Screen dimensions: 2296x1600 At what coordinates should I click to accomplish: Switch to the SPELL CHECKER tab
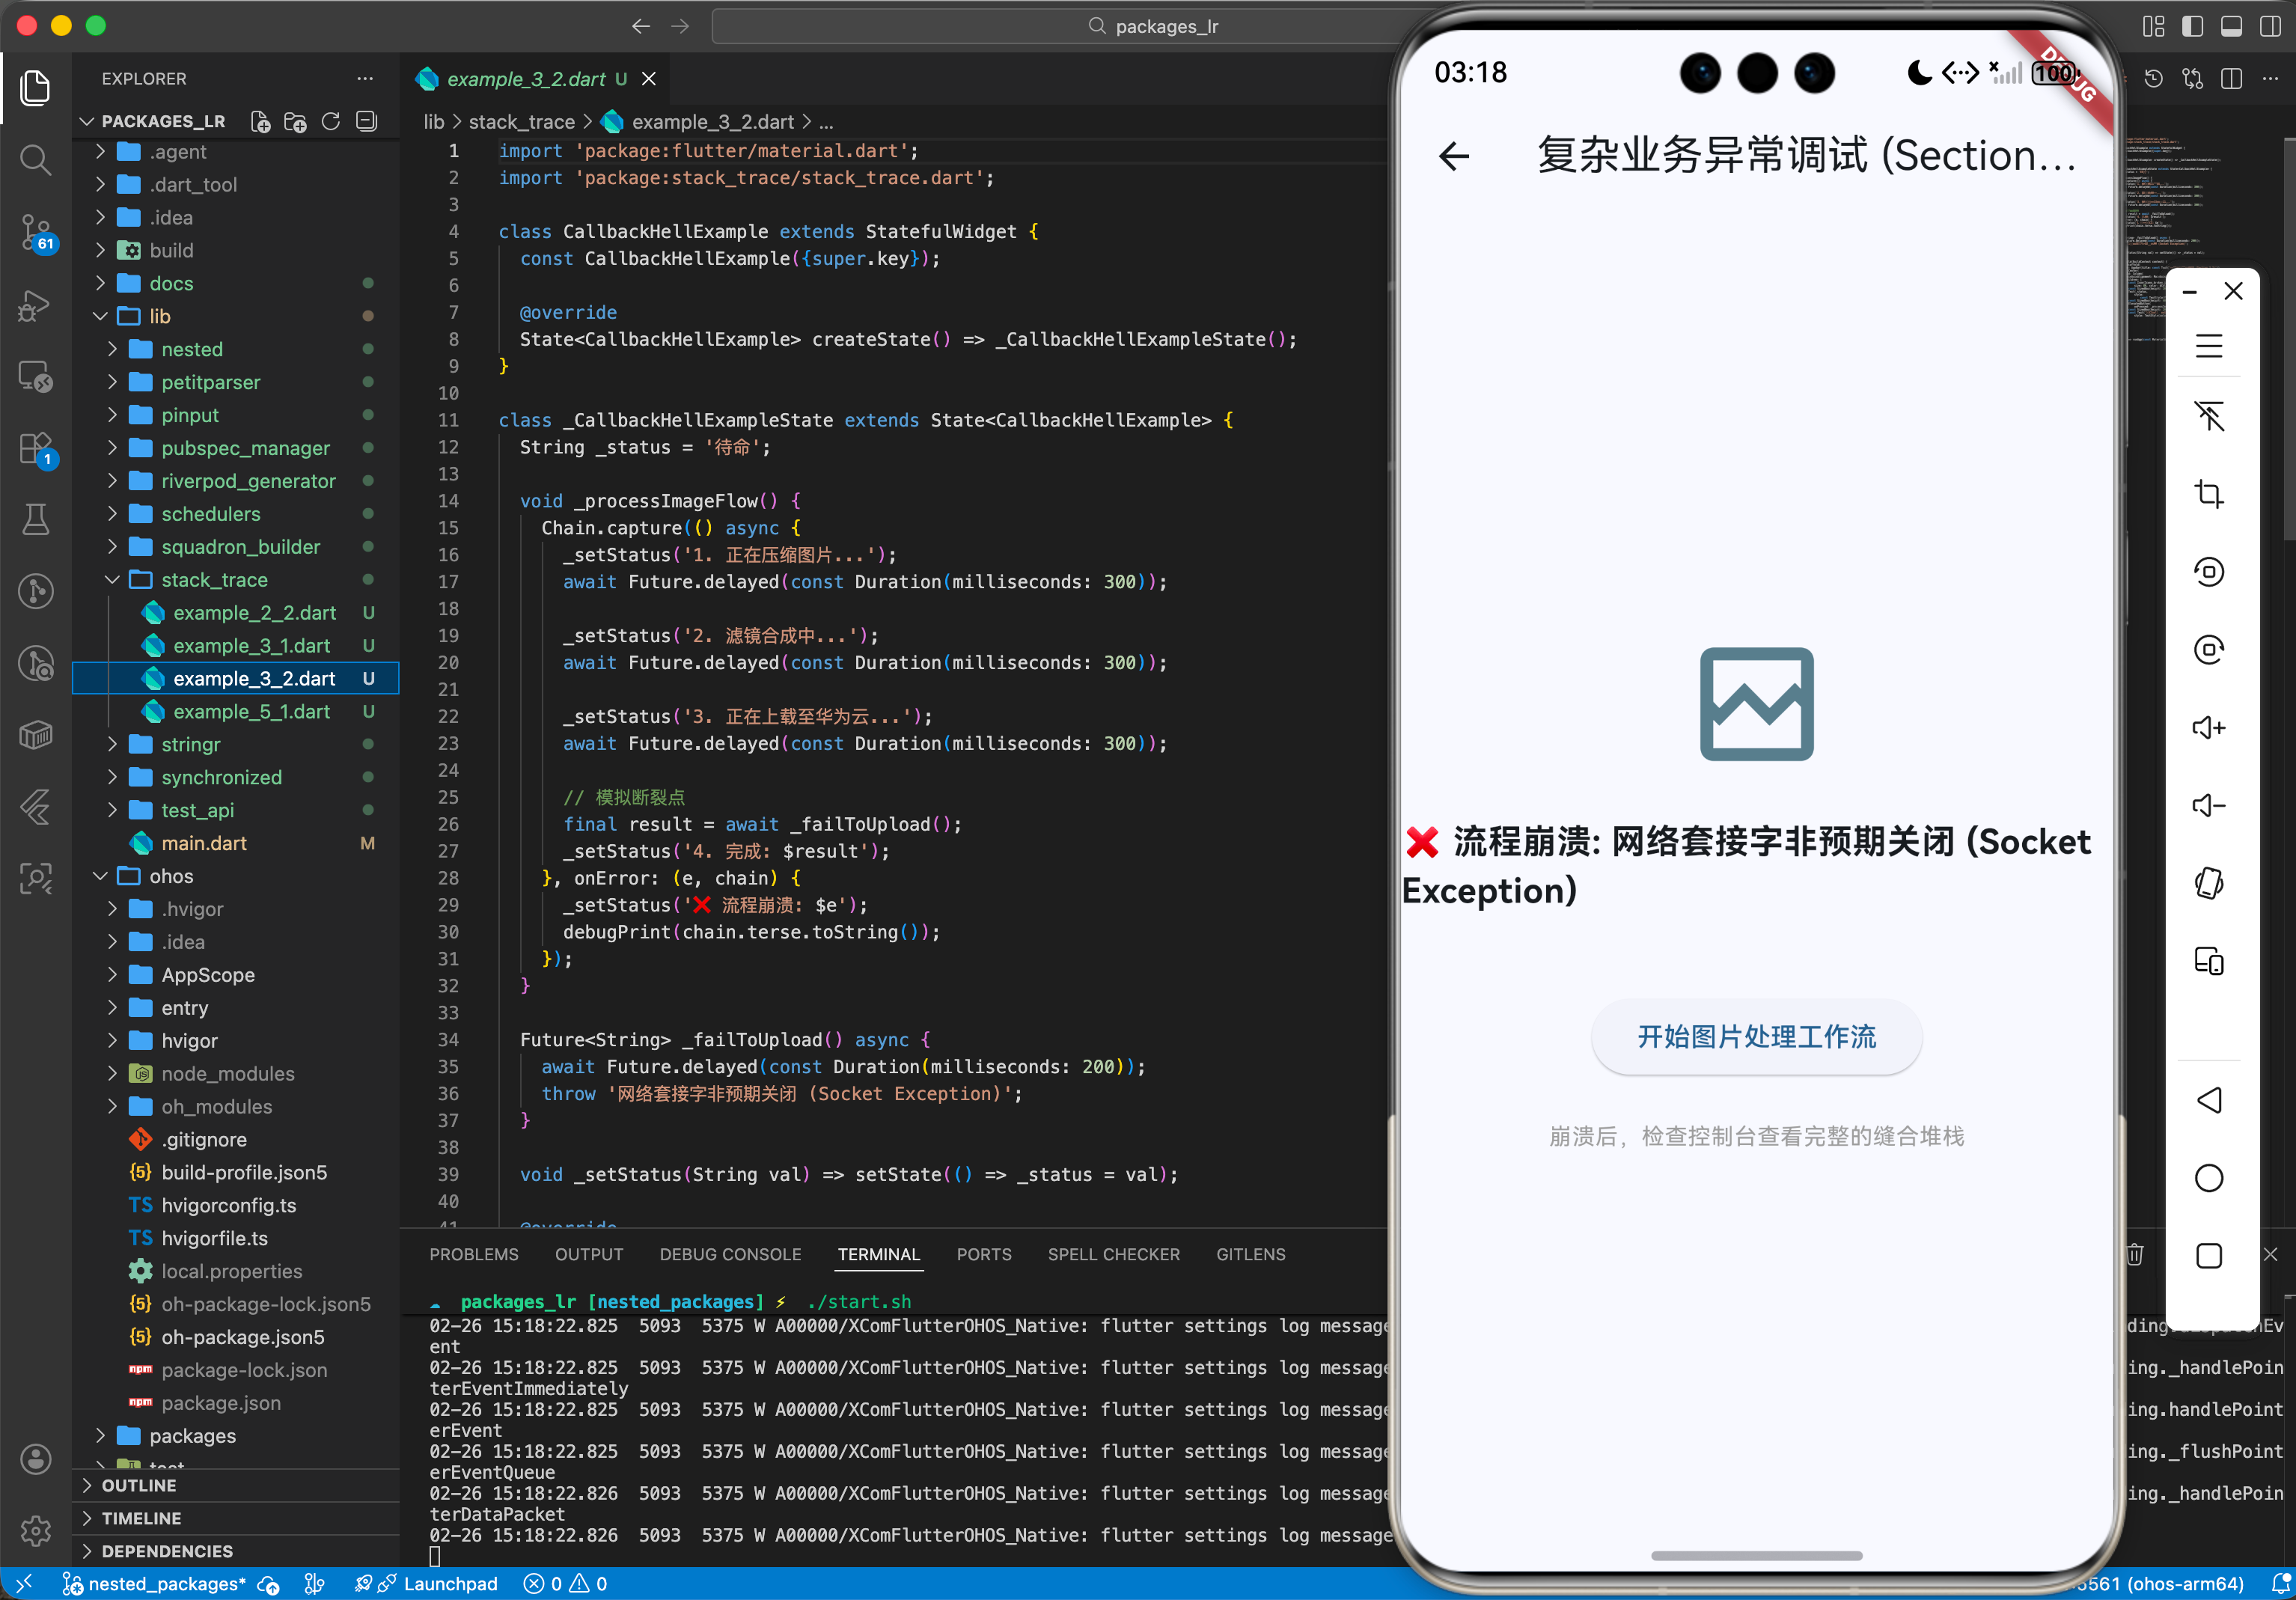(1114, 1254)
